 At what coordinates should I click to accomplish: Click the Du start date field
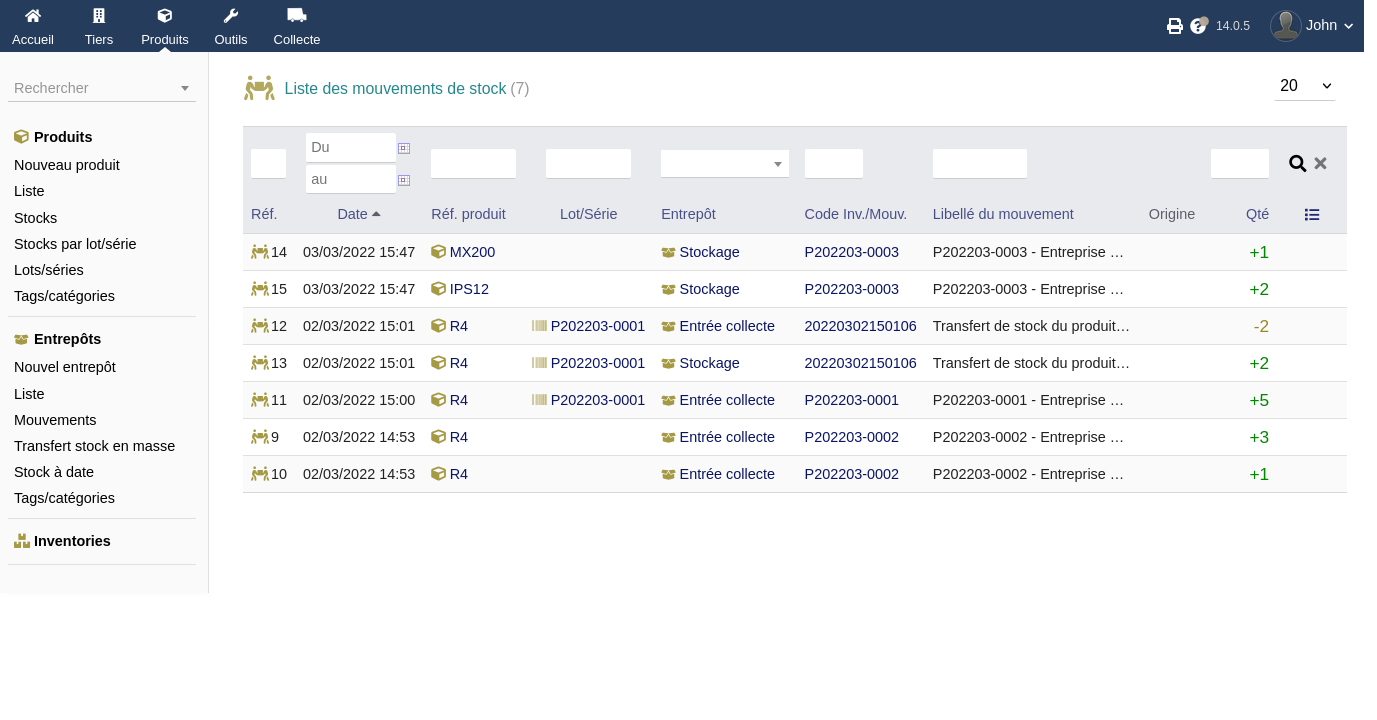[351, 147]
